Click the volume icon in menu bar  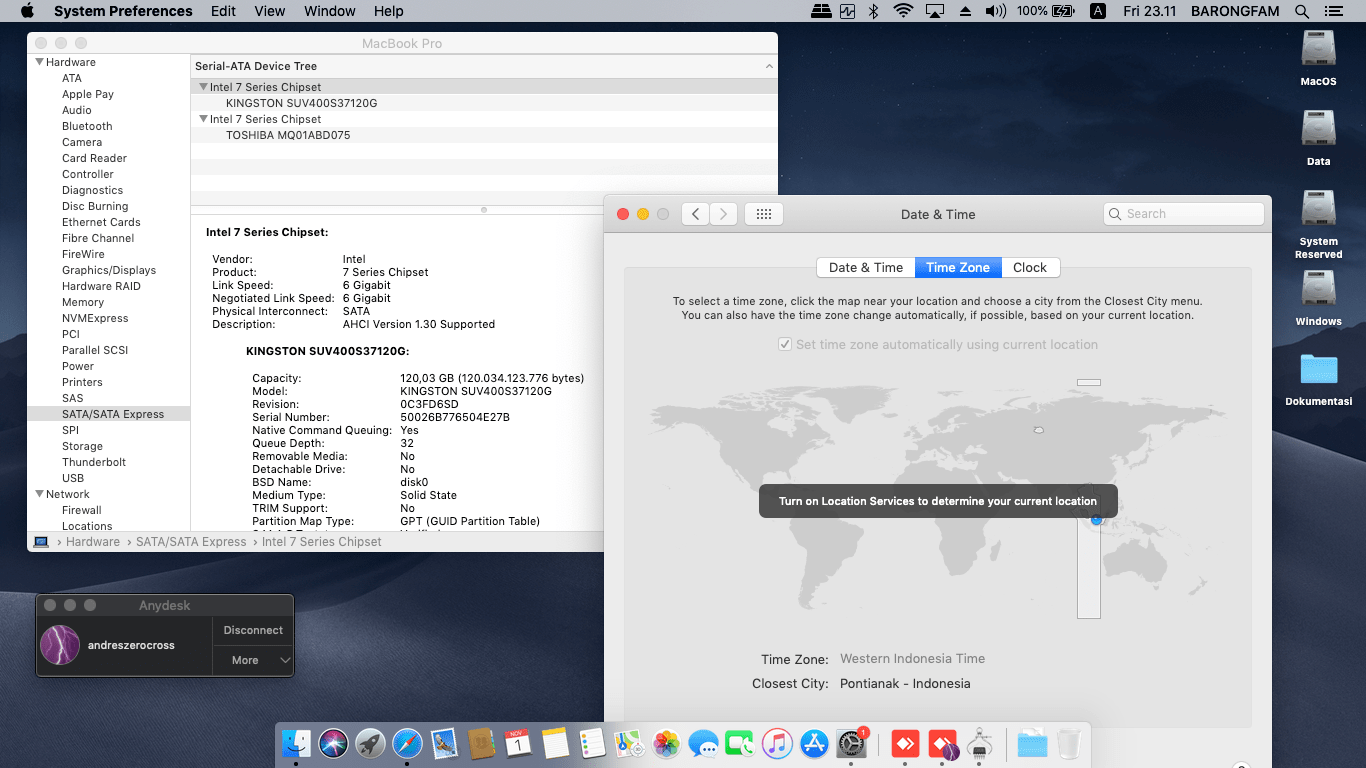click(x=995, y=11)
